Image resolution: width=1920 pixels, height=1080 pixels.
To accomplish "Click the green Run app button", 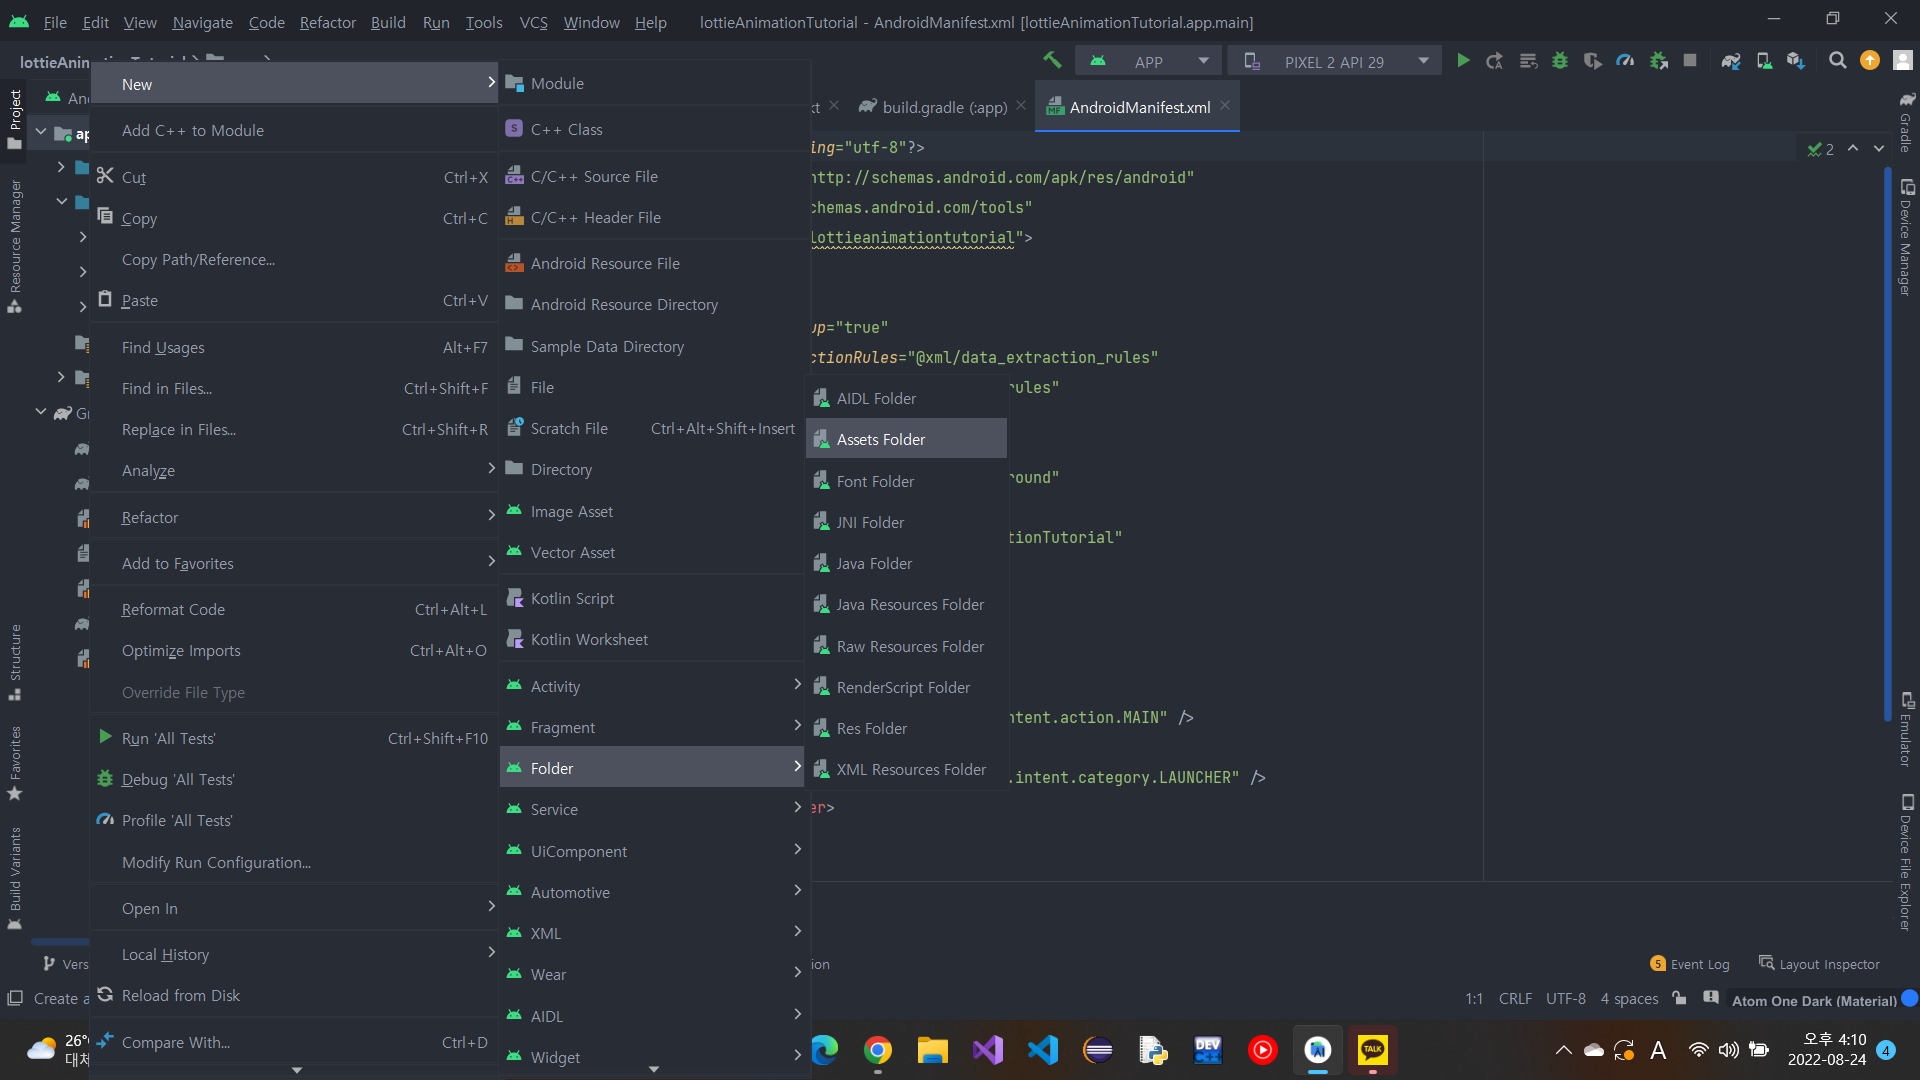I will tap(1463, 61).
